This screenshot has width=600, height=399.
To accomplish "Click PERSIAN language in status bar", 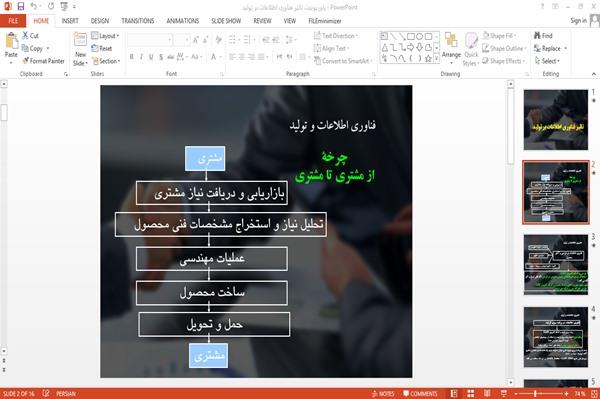I will tap(66, 394).
